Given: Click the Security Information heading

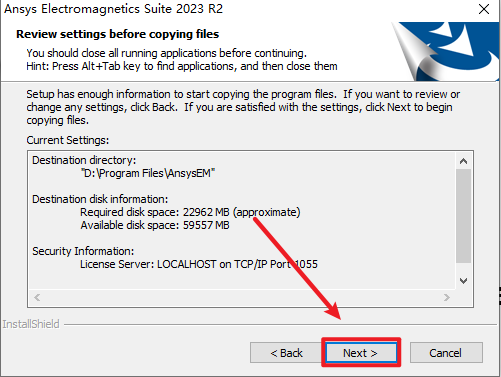Looking at the screenshot, I should coord(83,251).
